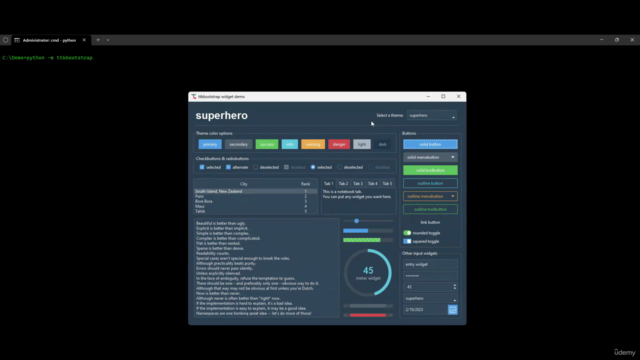Click the light theme color button
This screenshot has width=640, height=360.
pyautogui.click(x=362, y=144)
